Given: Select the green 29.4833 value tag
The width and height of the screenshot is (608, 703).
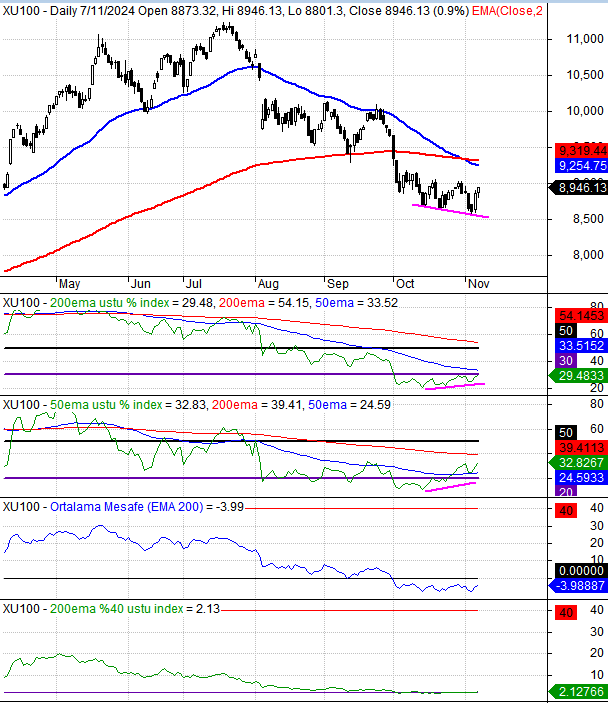Looking at the screenshot, I should tap(578, 376).
